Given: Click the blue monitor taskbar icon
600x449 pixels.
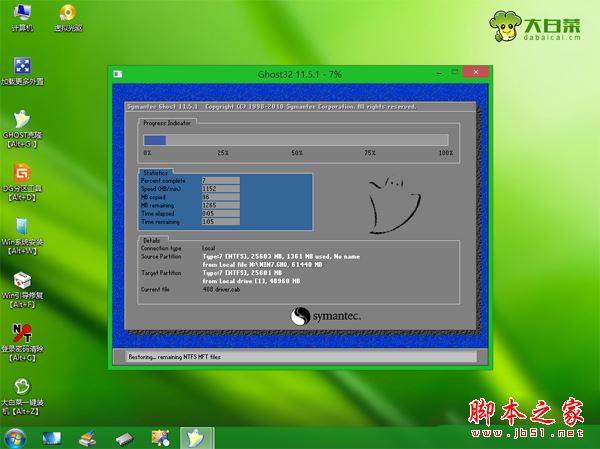Looking at the screenshot, I should point(52,438).
